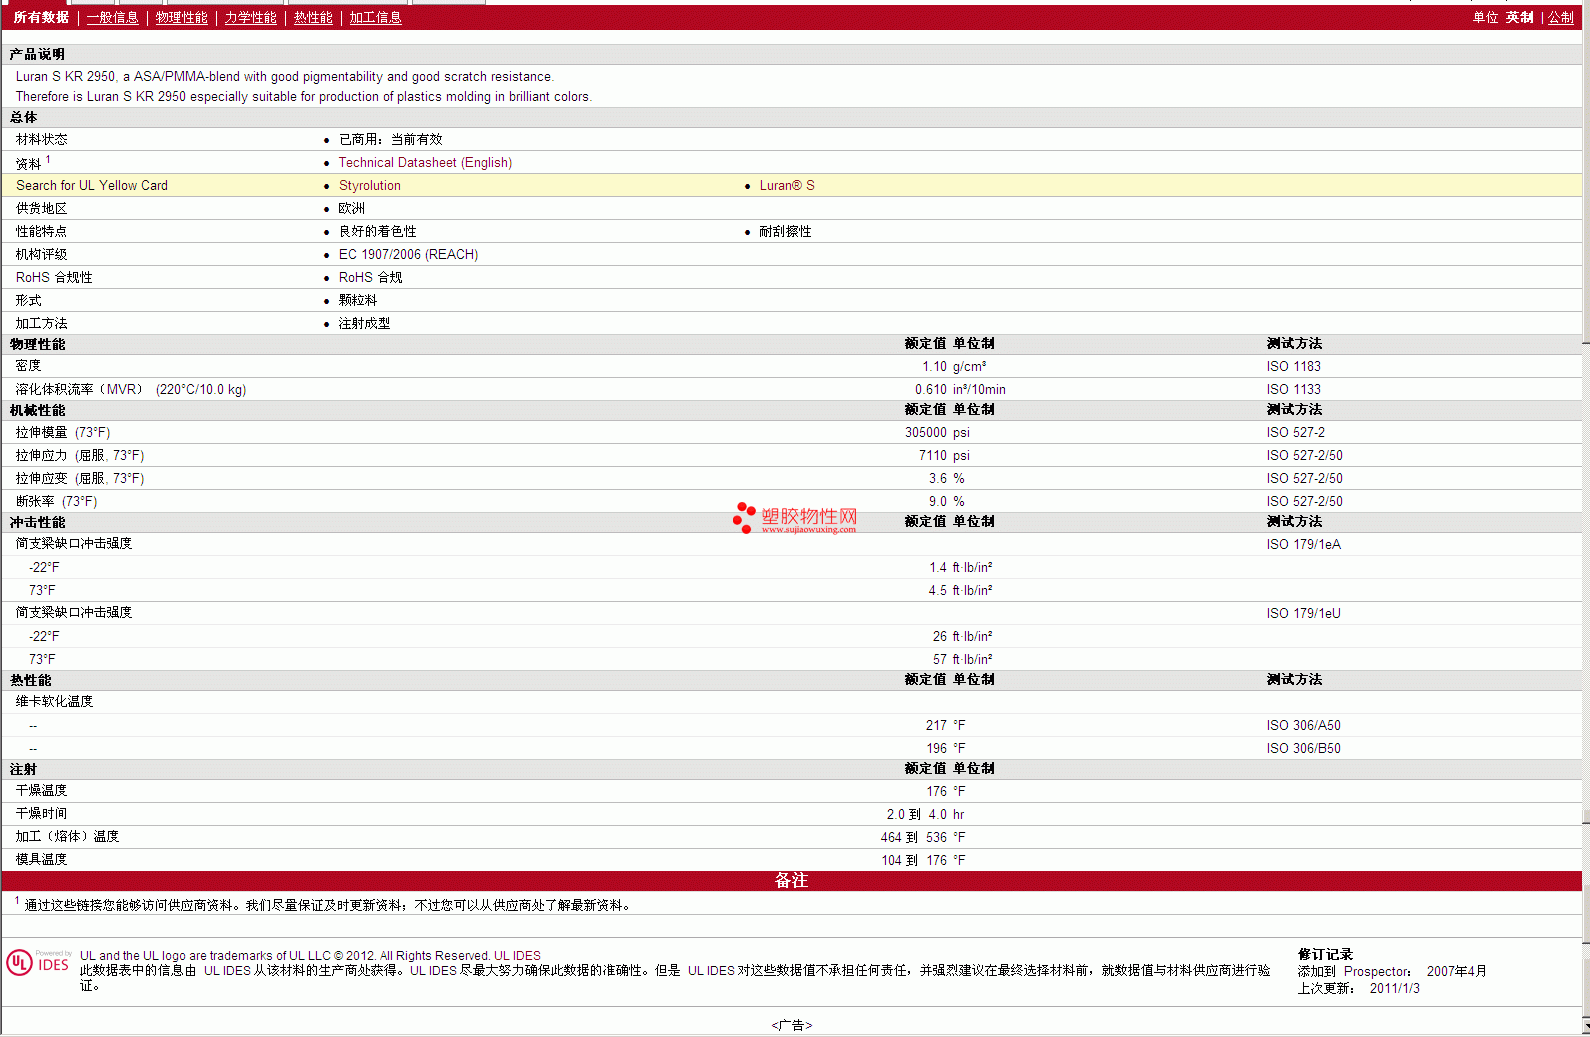Click the 耐刮擦性 feature entry
Image resolution: width=1590 pixels, height=1037 pixels.
[x=785, y=231]
